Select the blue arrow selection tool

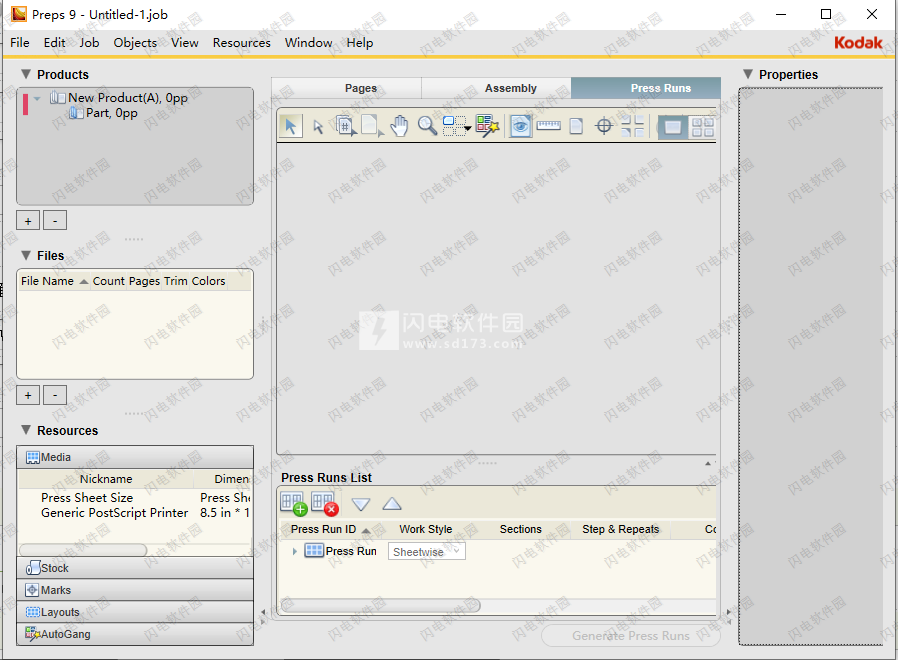point(291,126)
